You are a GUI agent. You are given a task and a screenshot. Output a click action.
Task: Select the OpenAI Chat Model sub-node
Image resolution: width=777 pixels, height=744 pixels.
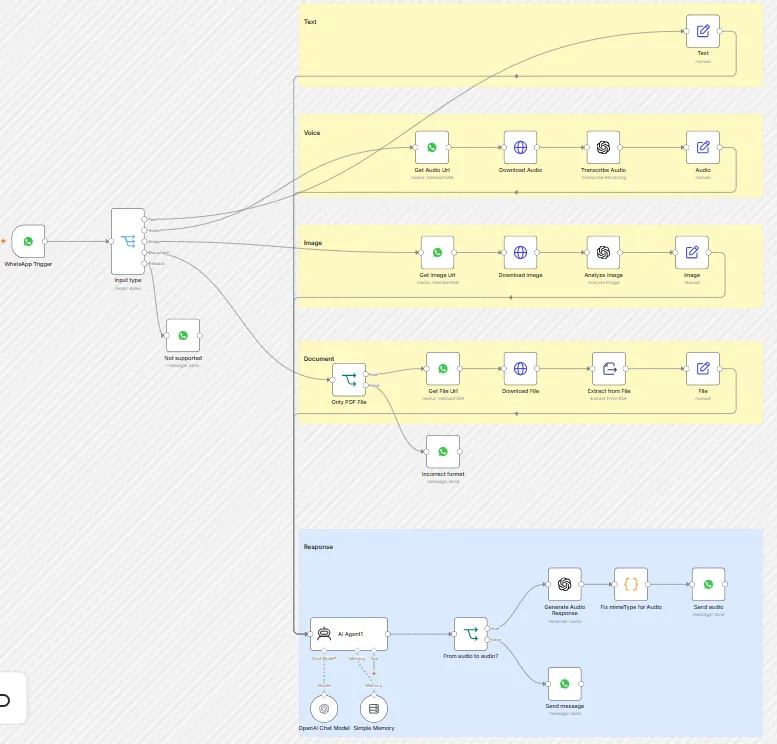(324, 709)
